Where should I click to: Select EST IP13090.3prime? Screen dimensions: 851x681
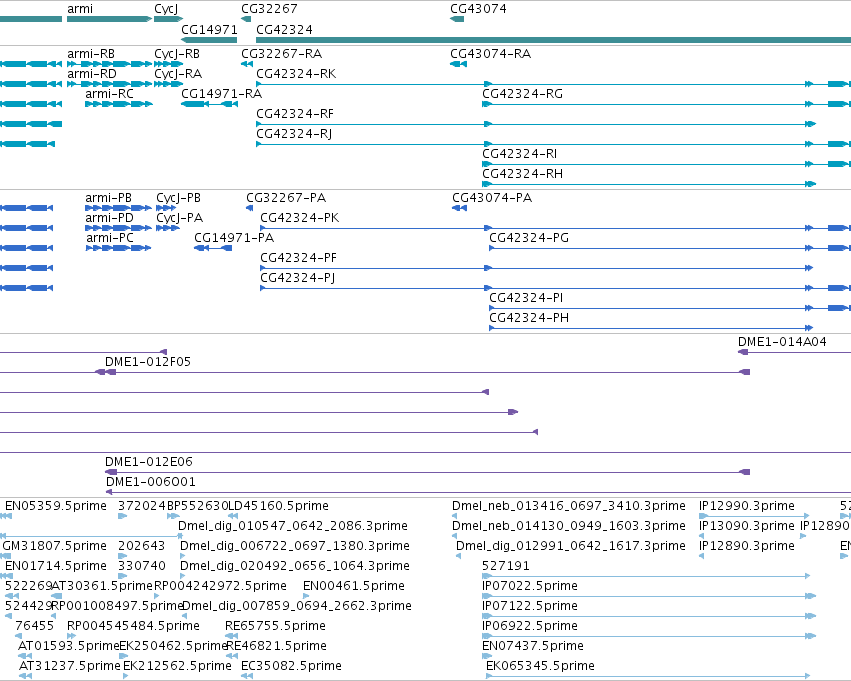[747, 527]
